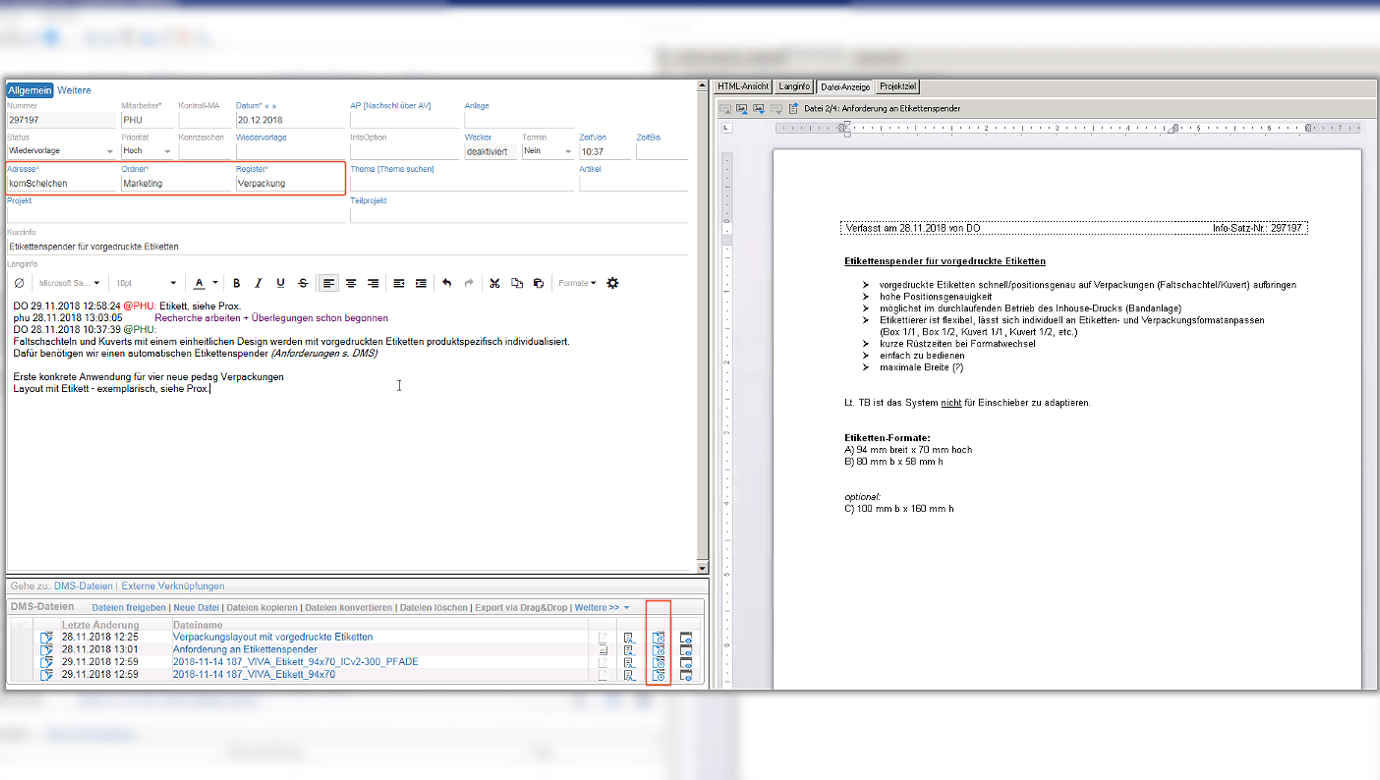The height and width of the screenshot is (780, 1380).
Task: Toggle the select-all checkmark in DMS-Dateien header
Action: coord(22,625)
